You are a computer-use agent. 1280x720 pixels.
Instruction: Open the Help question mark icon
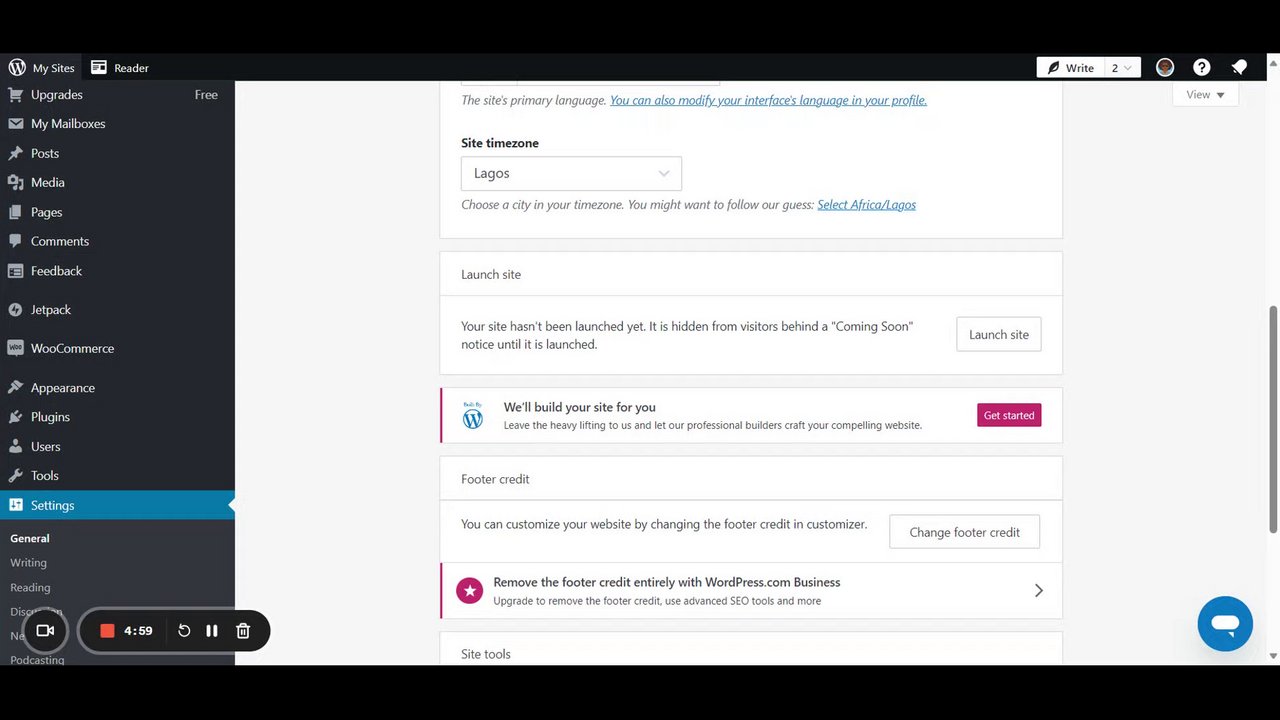coord(1202,67)
